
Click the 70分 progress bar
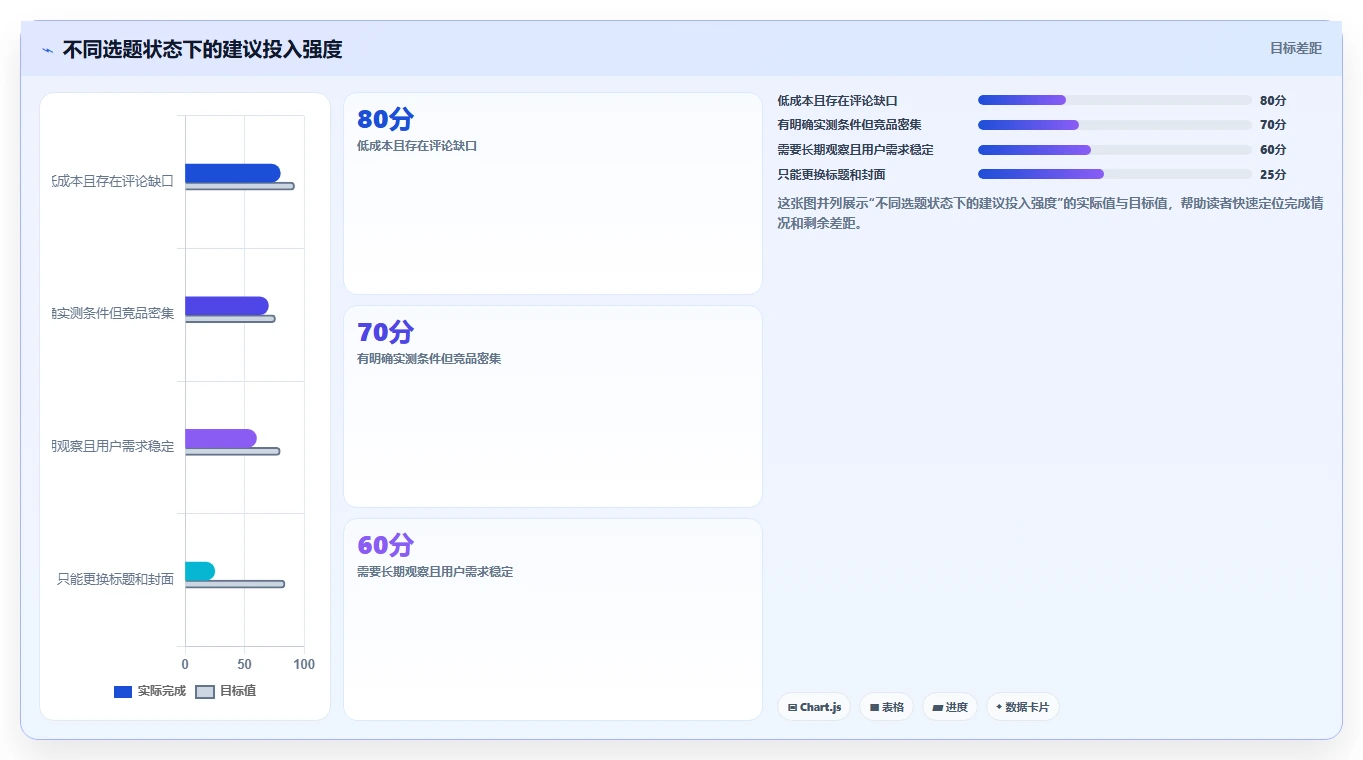1115,125
